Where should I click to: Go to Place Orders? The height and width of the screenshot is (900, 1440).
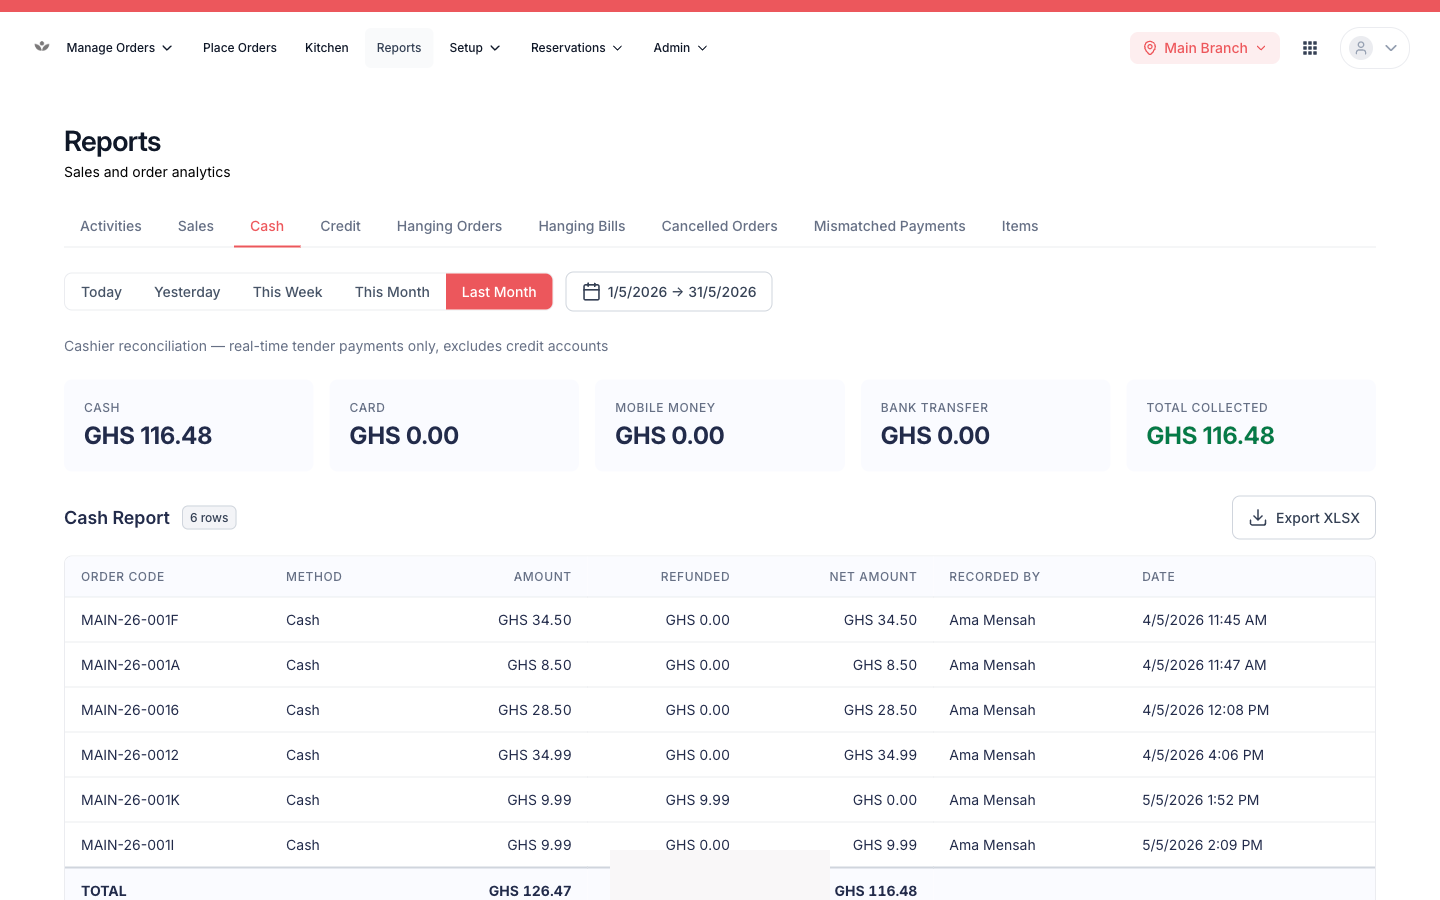(240, 48)
